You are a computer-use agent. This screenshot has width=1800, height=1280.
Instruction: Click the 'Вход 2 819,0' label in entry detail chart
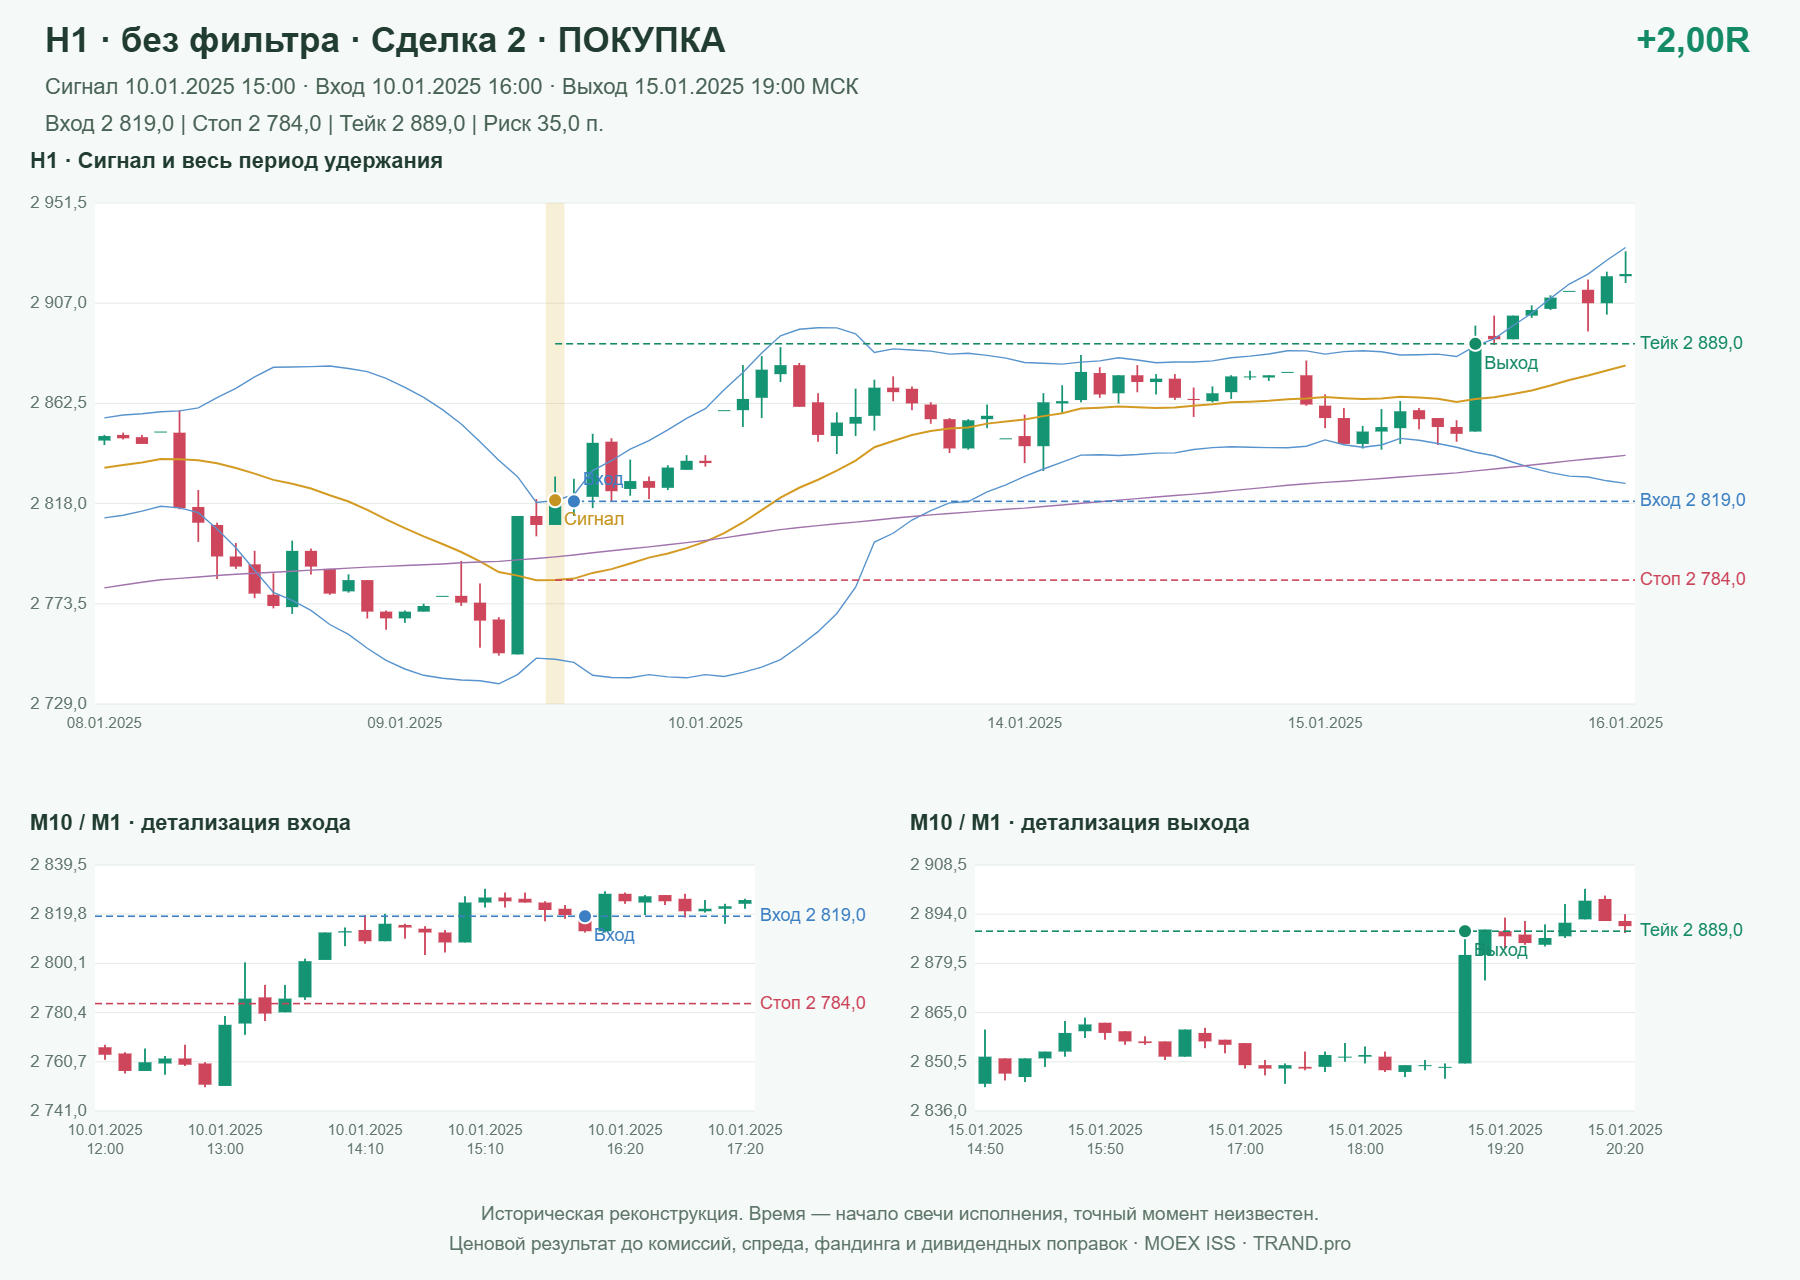click(812, 915)
